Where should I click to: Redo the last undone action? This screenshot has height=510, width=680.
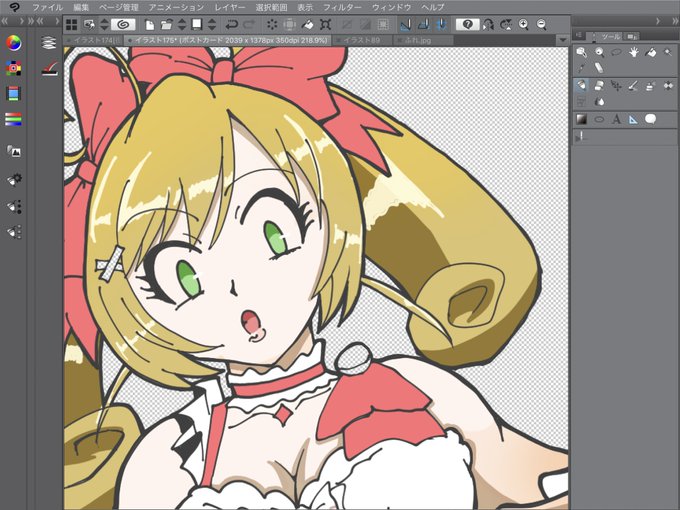pyautogui.click(x=249, y=25)
